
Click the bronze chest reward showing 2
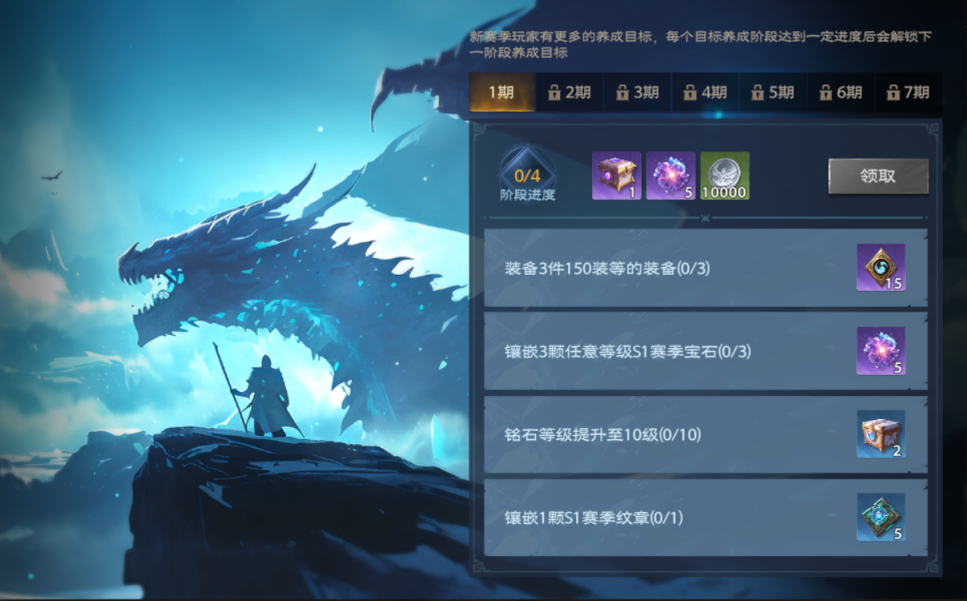pos(881,434)
